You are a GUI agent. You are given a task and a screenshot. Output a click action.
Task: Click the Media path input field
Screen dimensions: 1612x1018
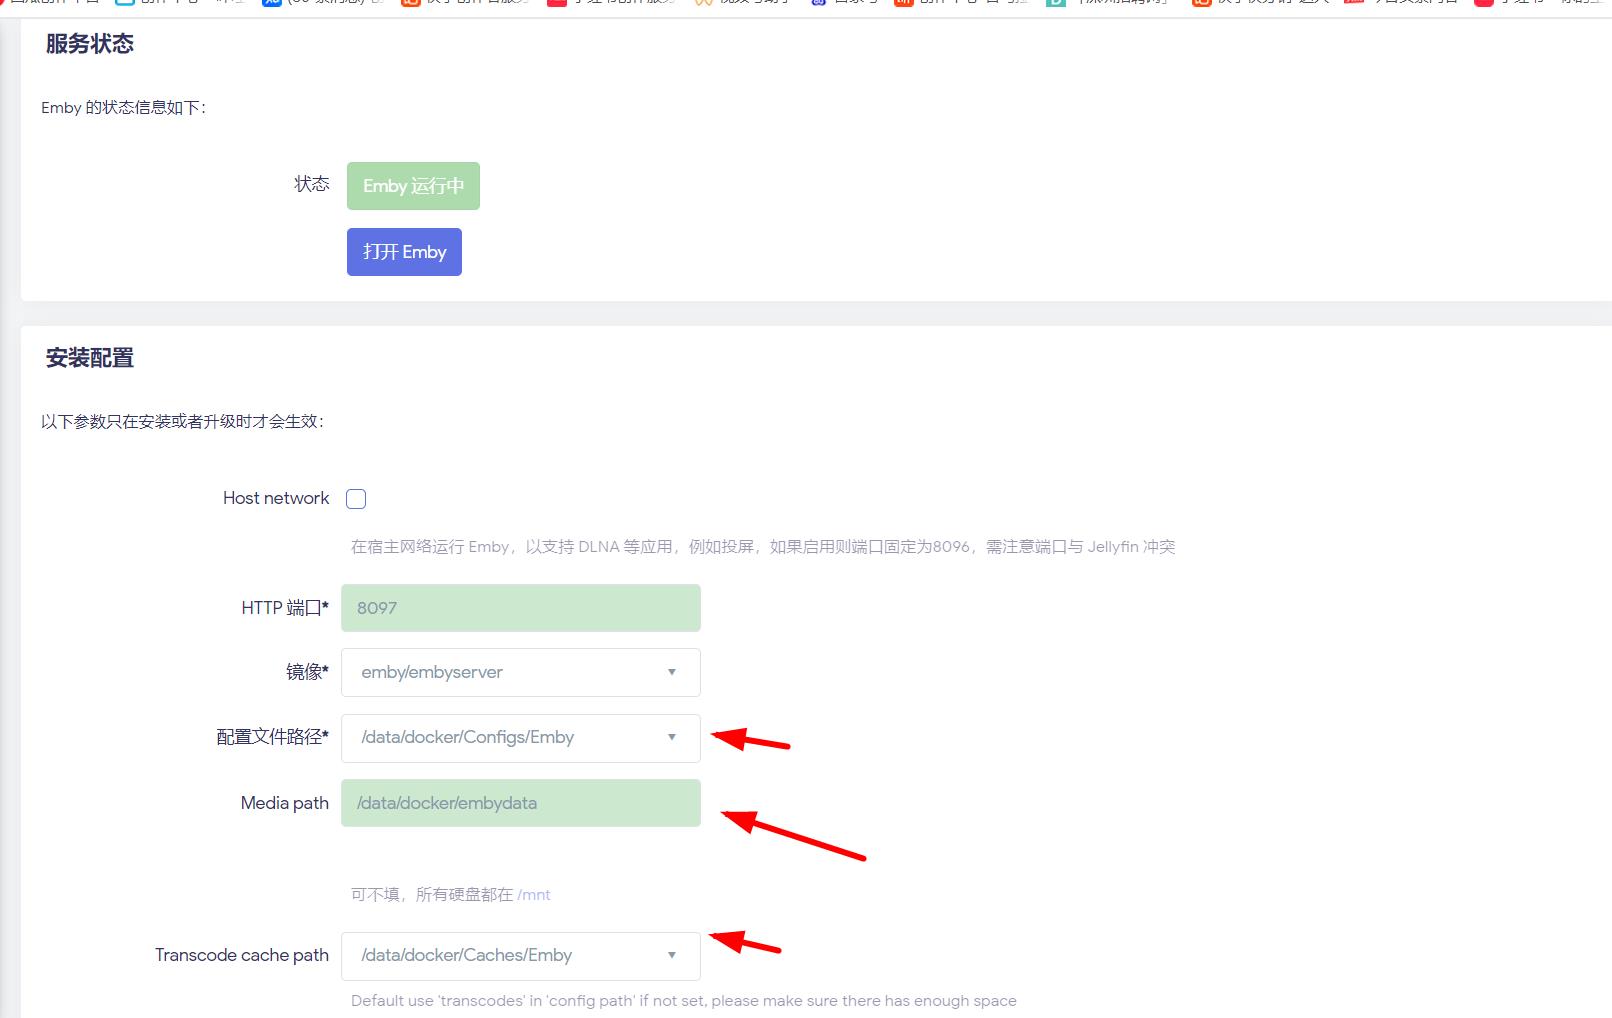click(x=521, y=803)
